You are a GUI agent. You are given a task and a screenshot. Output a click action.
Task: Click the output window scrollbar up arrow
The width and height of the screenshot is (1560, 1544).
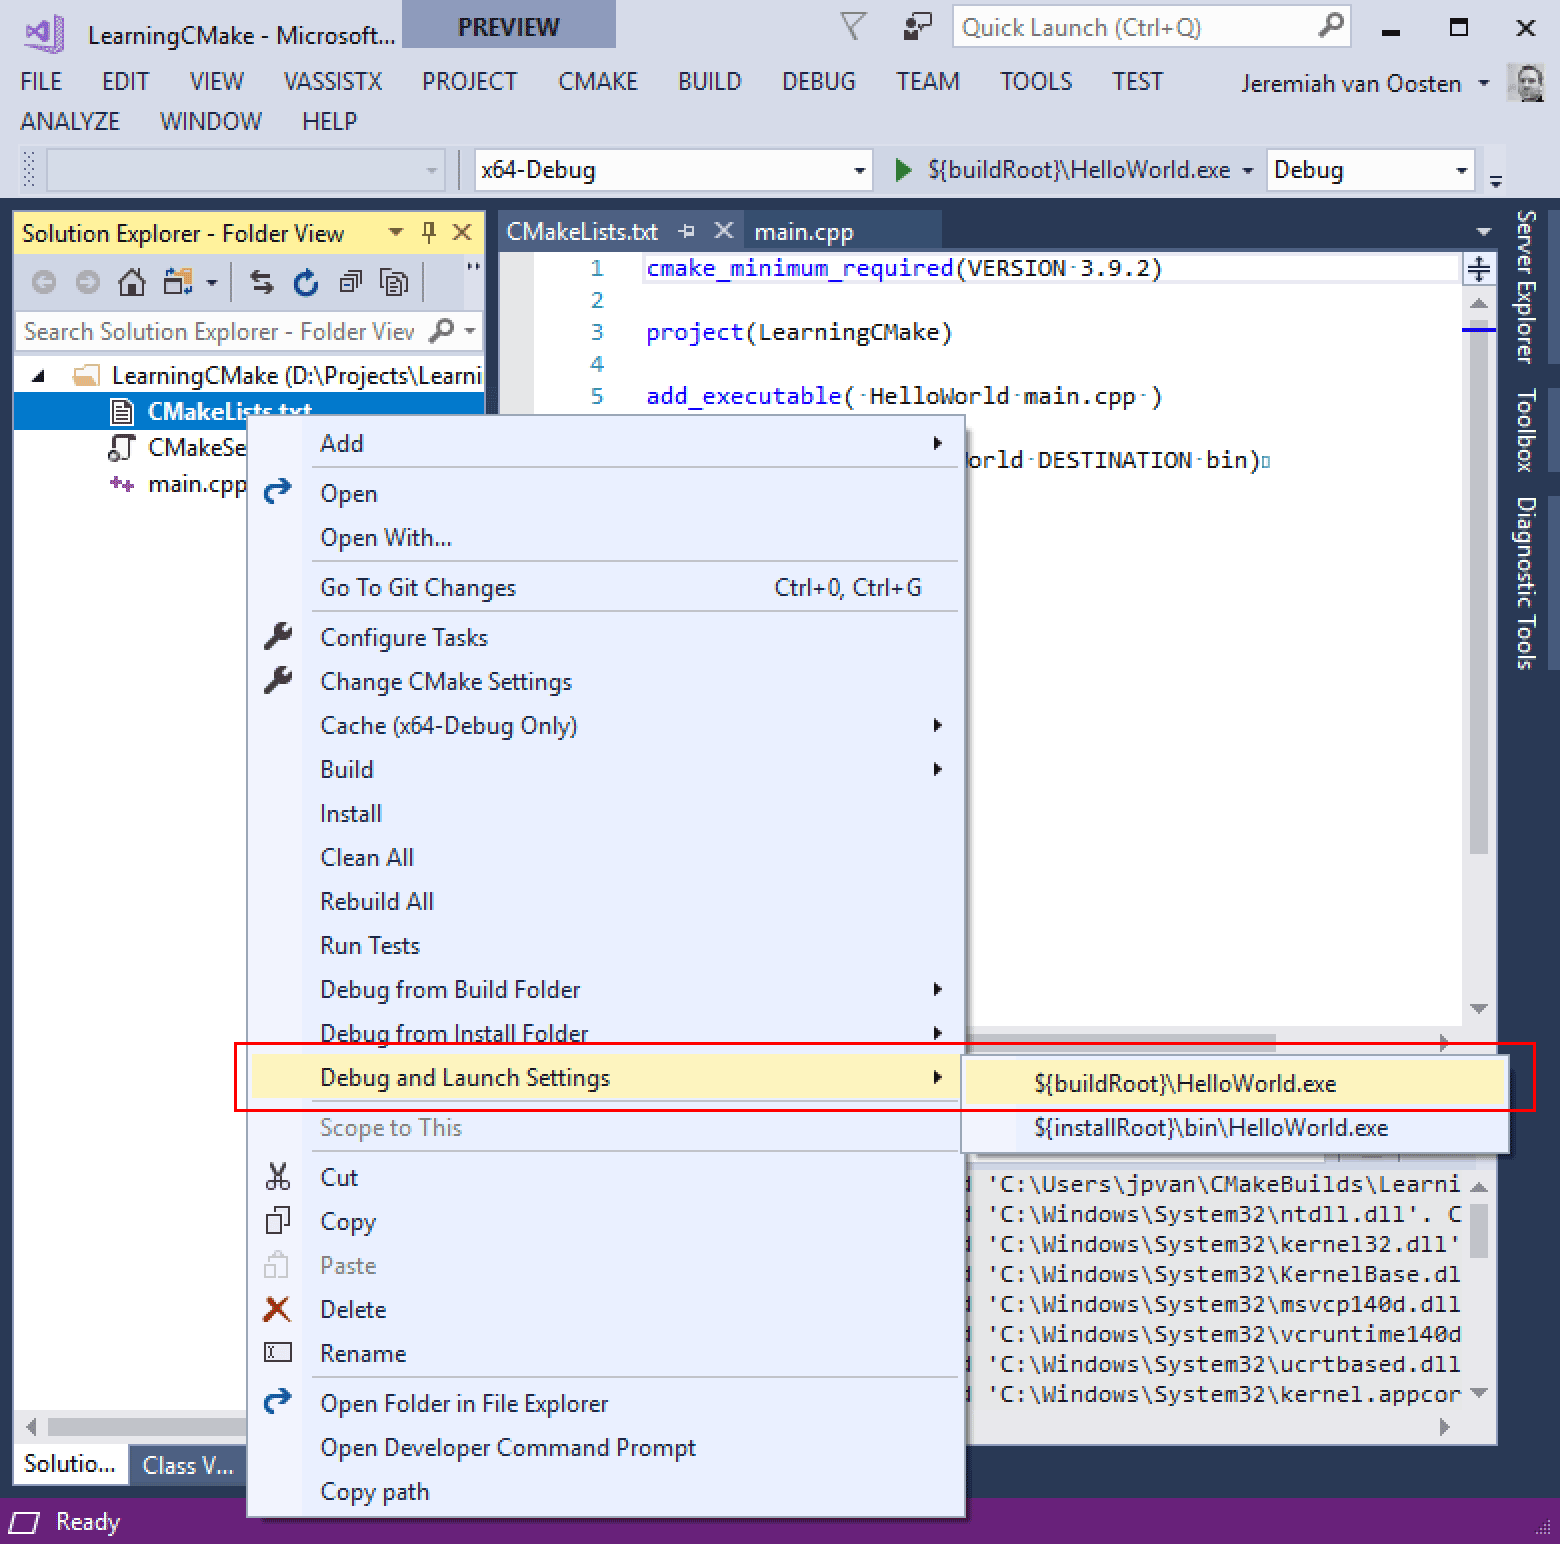(1479, 1187)
